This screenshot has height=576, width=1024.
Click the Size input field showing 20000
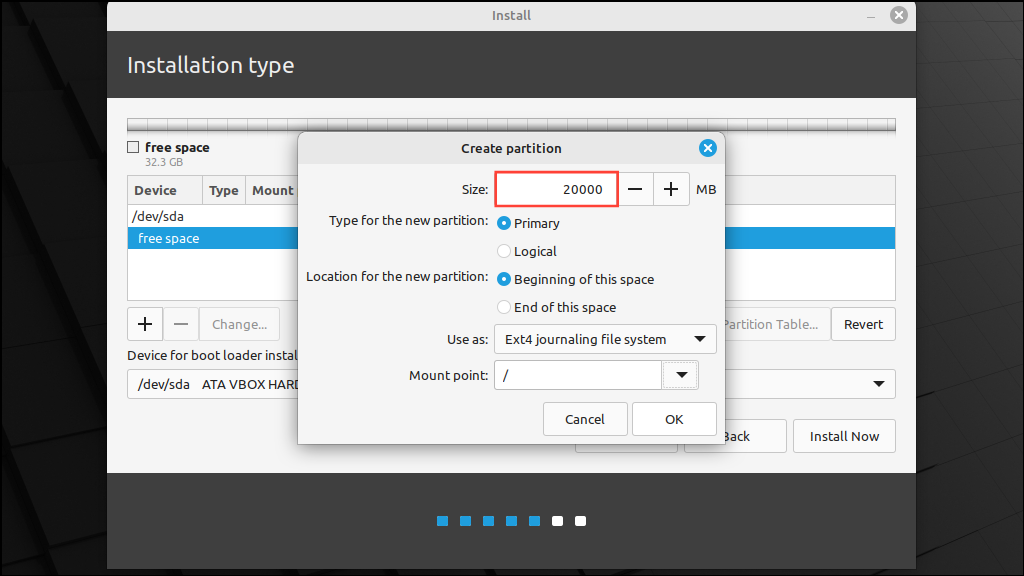pyautogui.click(x=556, y=189)
